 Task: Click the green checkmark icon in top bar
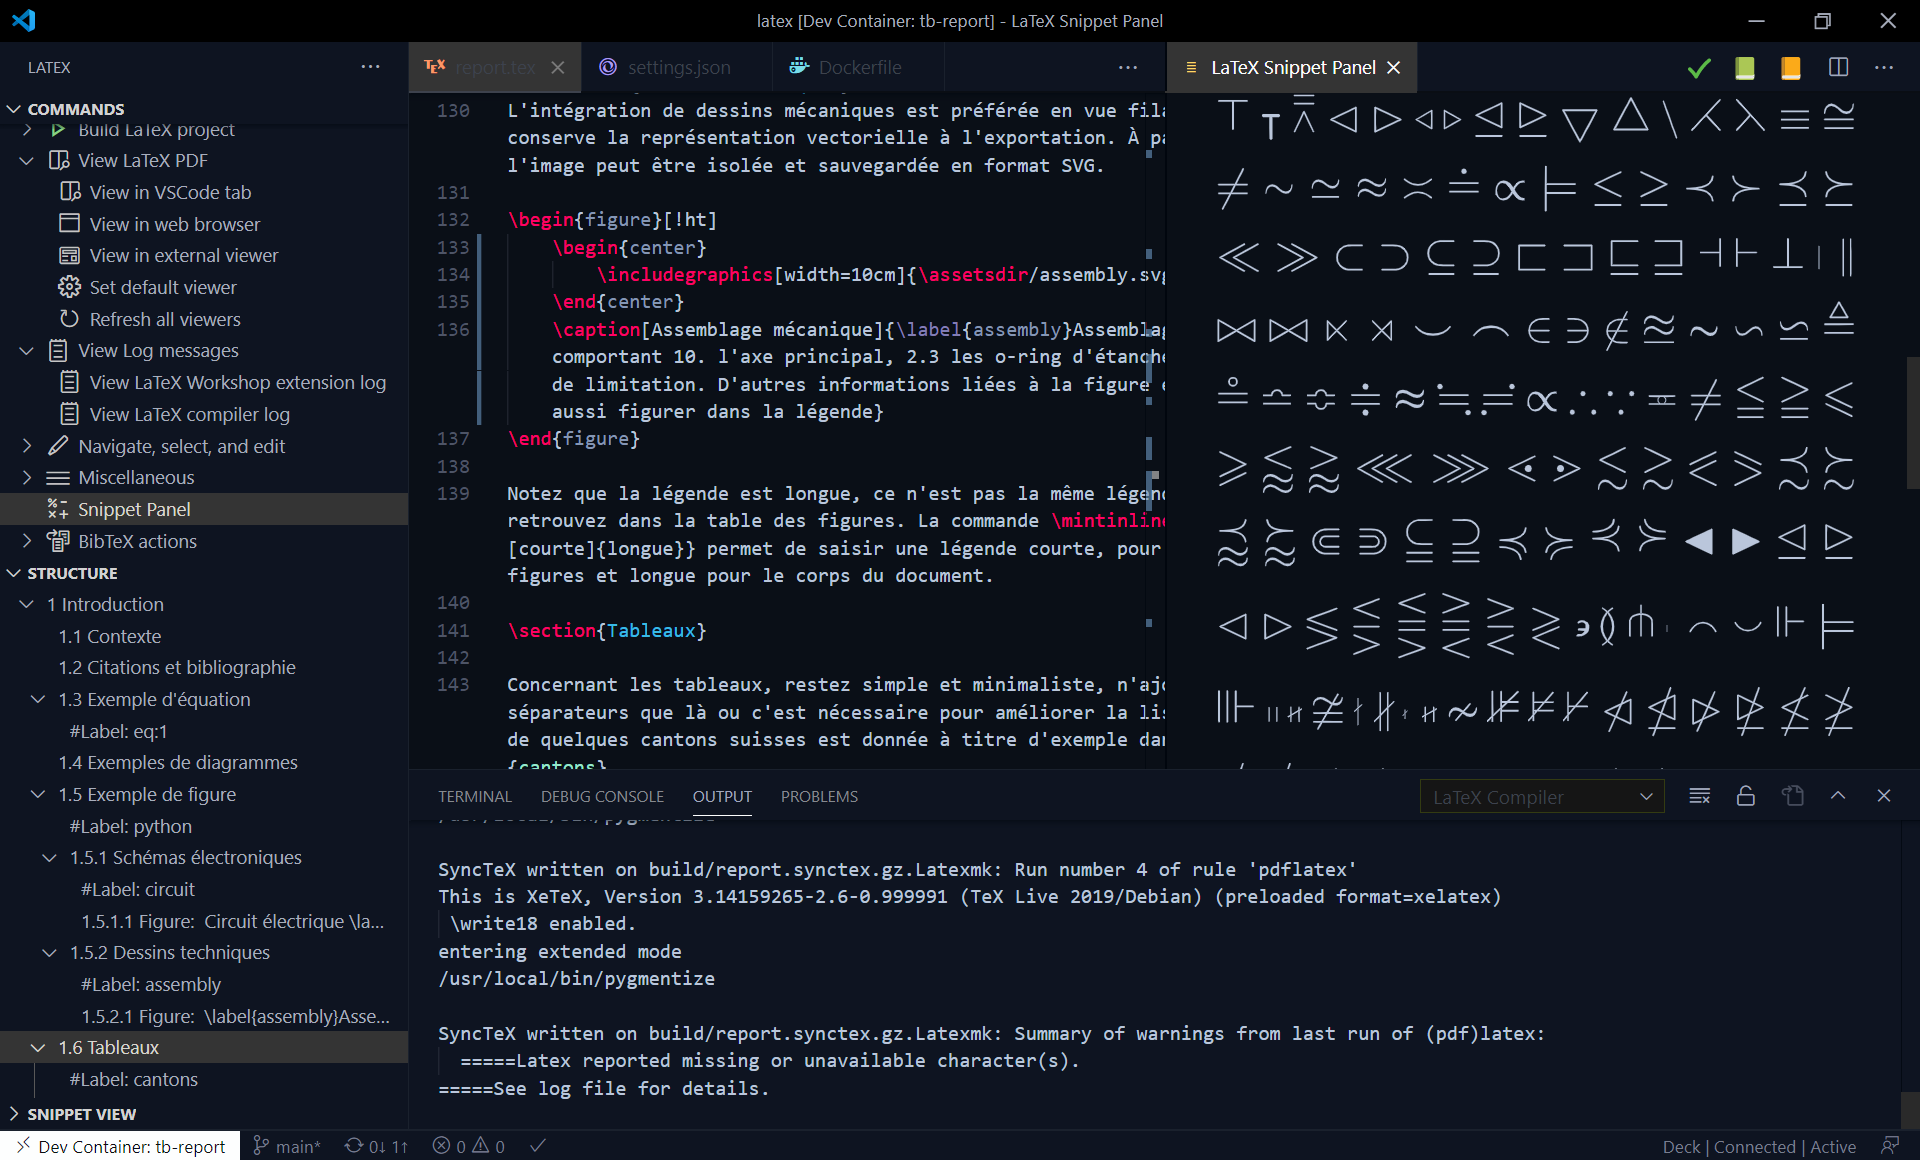1699,66
